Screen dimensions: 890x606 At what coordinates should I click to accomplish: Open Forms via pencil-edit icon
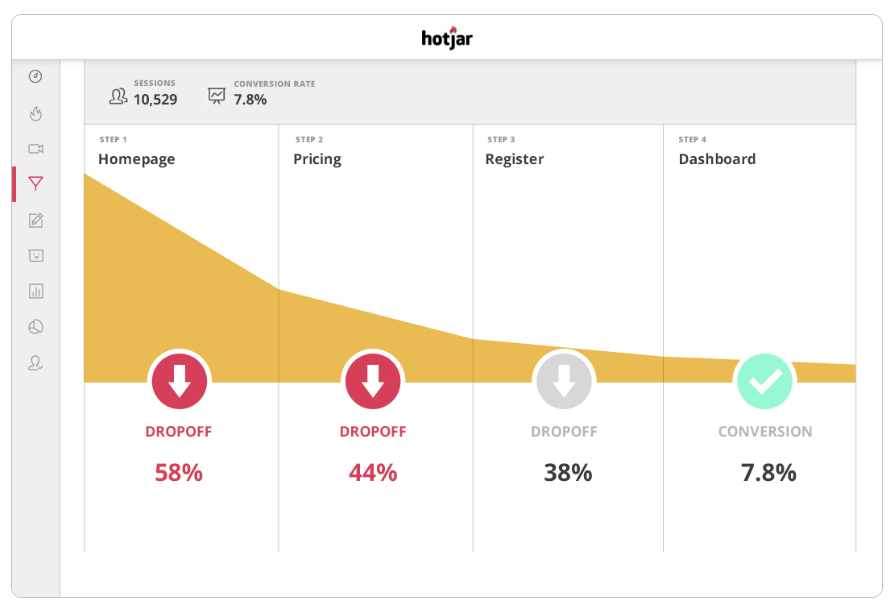click(36, 220)
